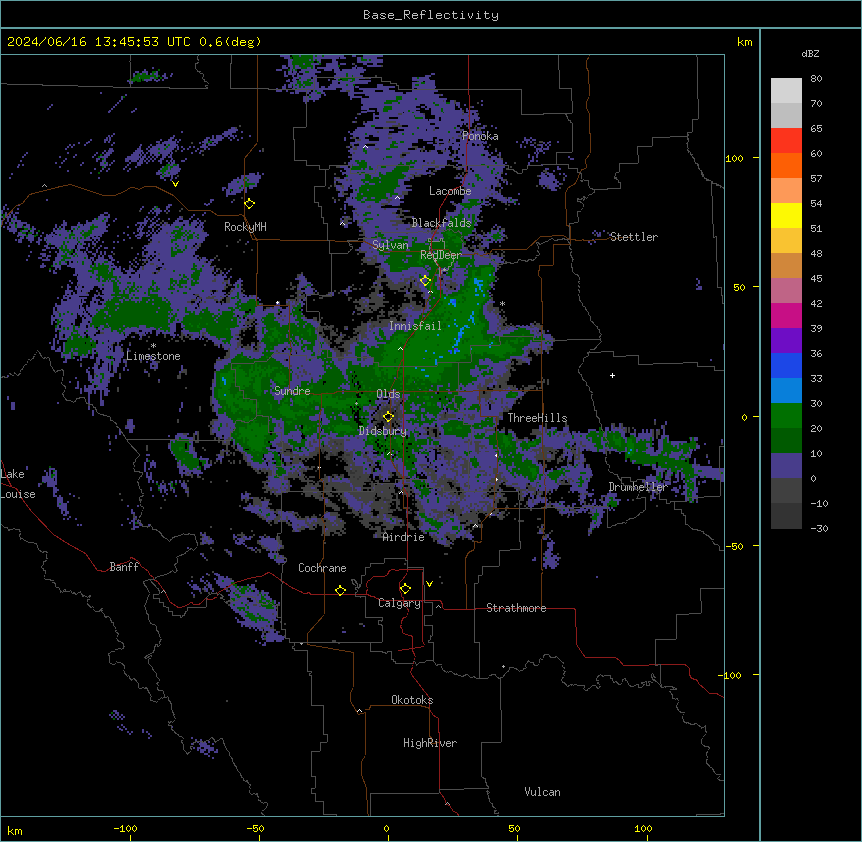Pick the bright yellow swatch in dBZ legend
The width and height of the screenshot is (862, 842).
pyautogui.click(x=786, y=215)
